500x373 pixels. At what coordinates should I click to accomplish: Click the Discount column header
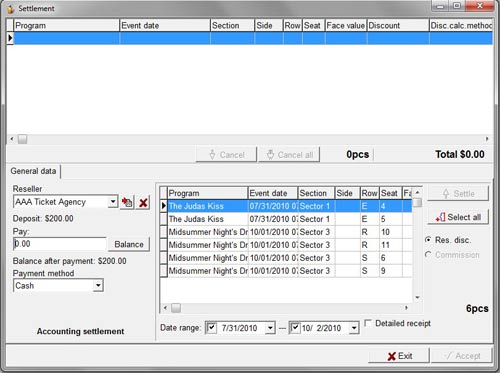pos(398,26)
